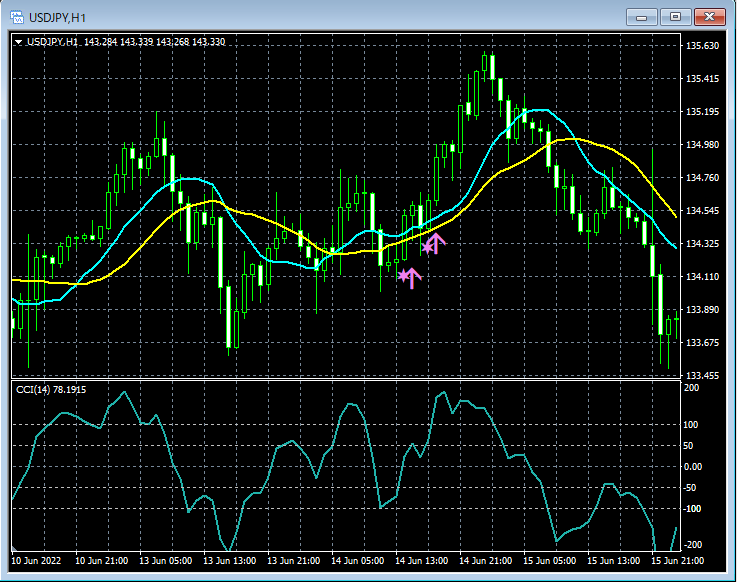Click the 15 Jun 21:00 time label
The width and height of the screenshot is (738, 582).
pos(677,560)
